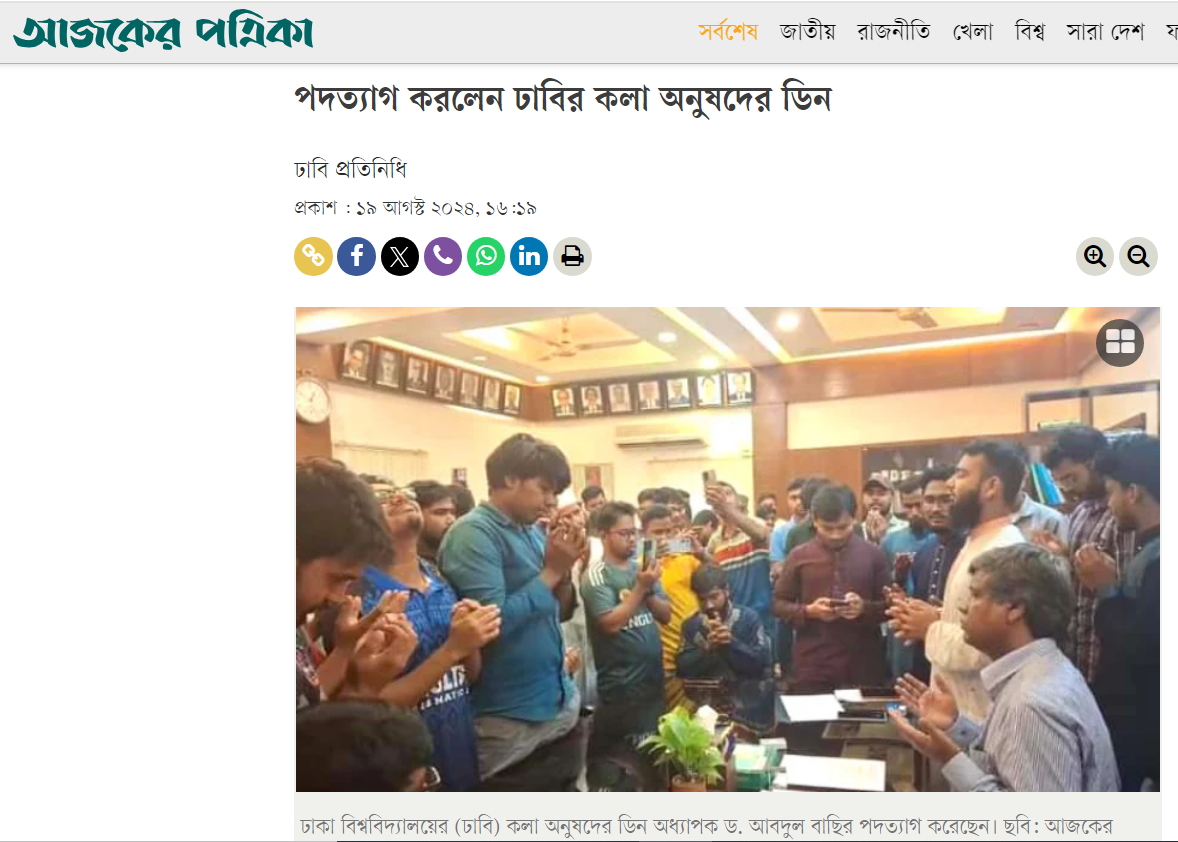Share article on LinkedIn
Image resolution: width=1178 pixels, height=842 pixels.
(529, 257)
